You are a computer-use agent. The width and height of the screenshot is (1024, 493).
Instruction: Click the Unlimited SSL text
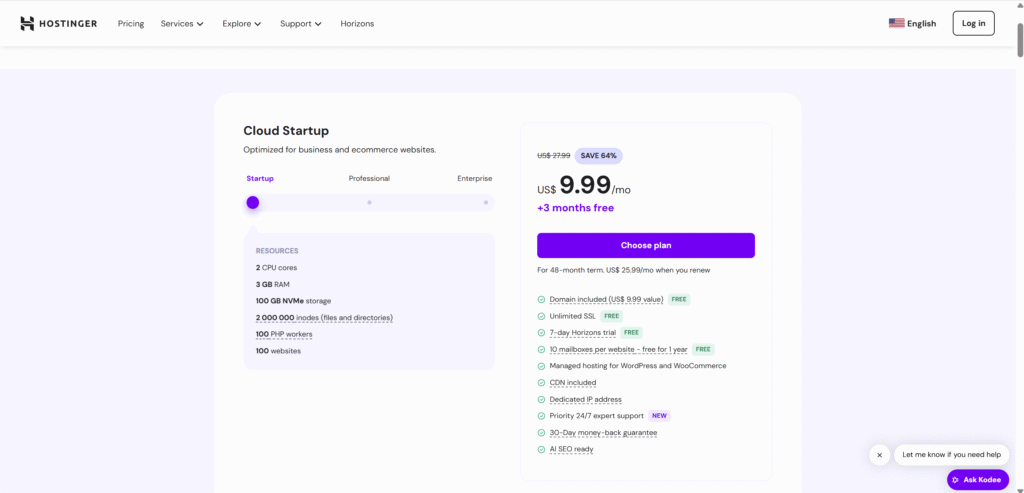[573, 316]
